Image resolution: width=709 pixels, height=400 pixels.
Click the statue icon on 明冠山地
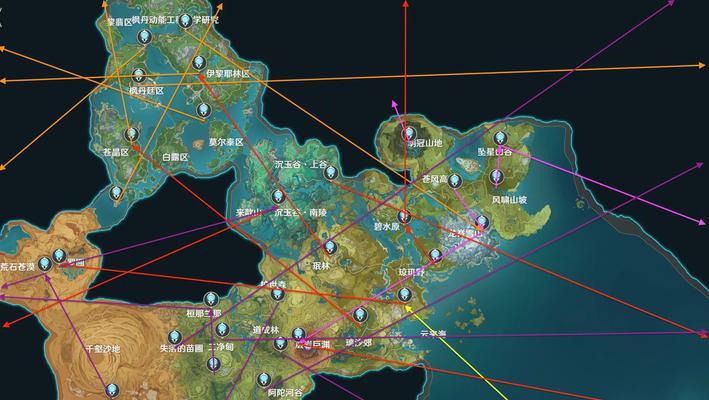pyautogui.click(x=409, y=133)
